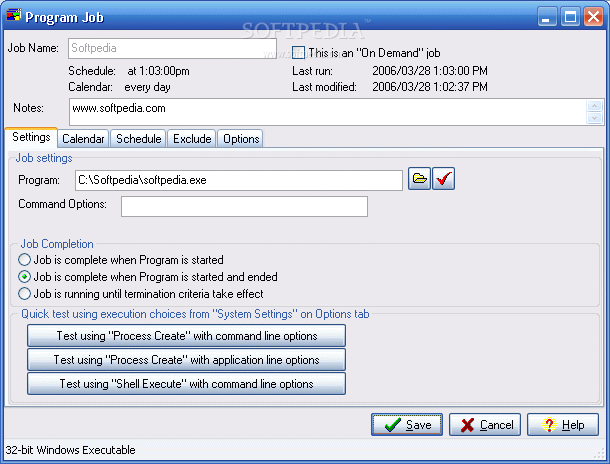
Task: Click the red checkmark verify program icon
Action: (443, 179)
